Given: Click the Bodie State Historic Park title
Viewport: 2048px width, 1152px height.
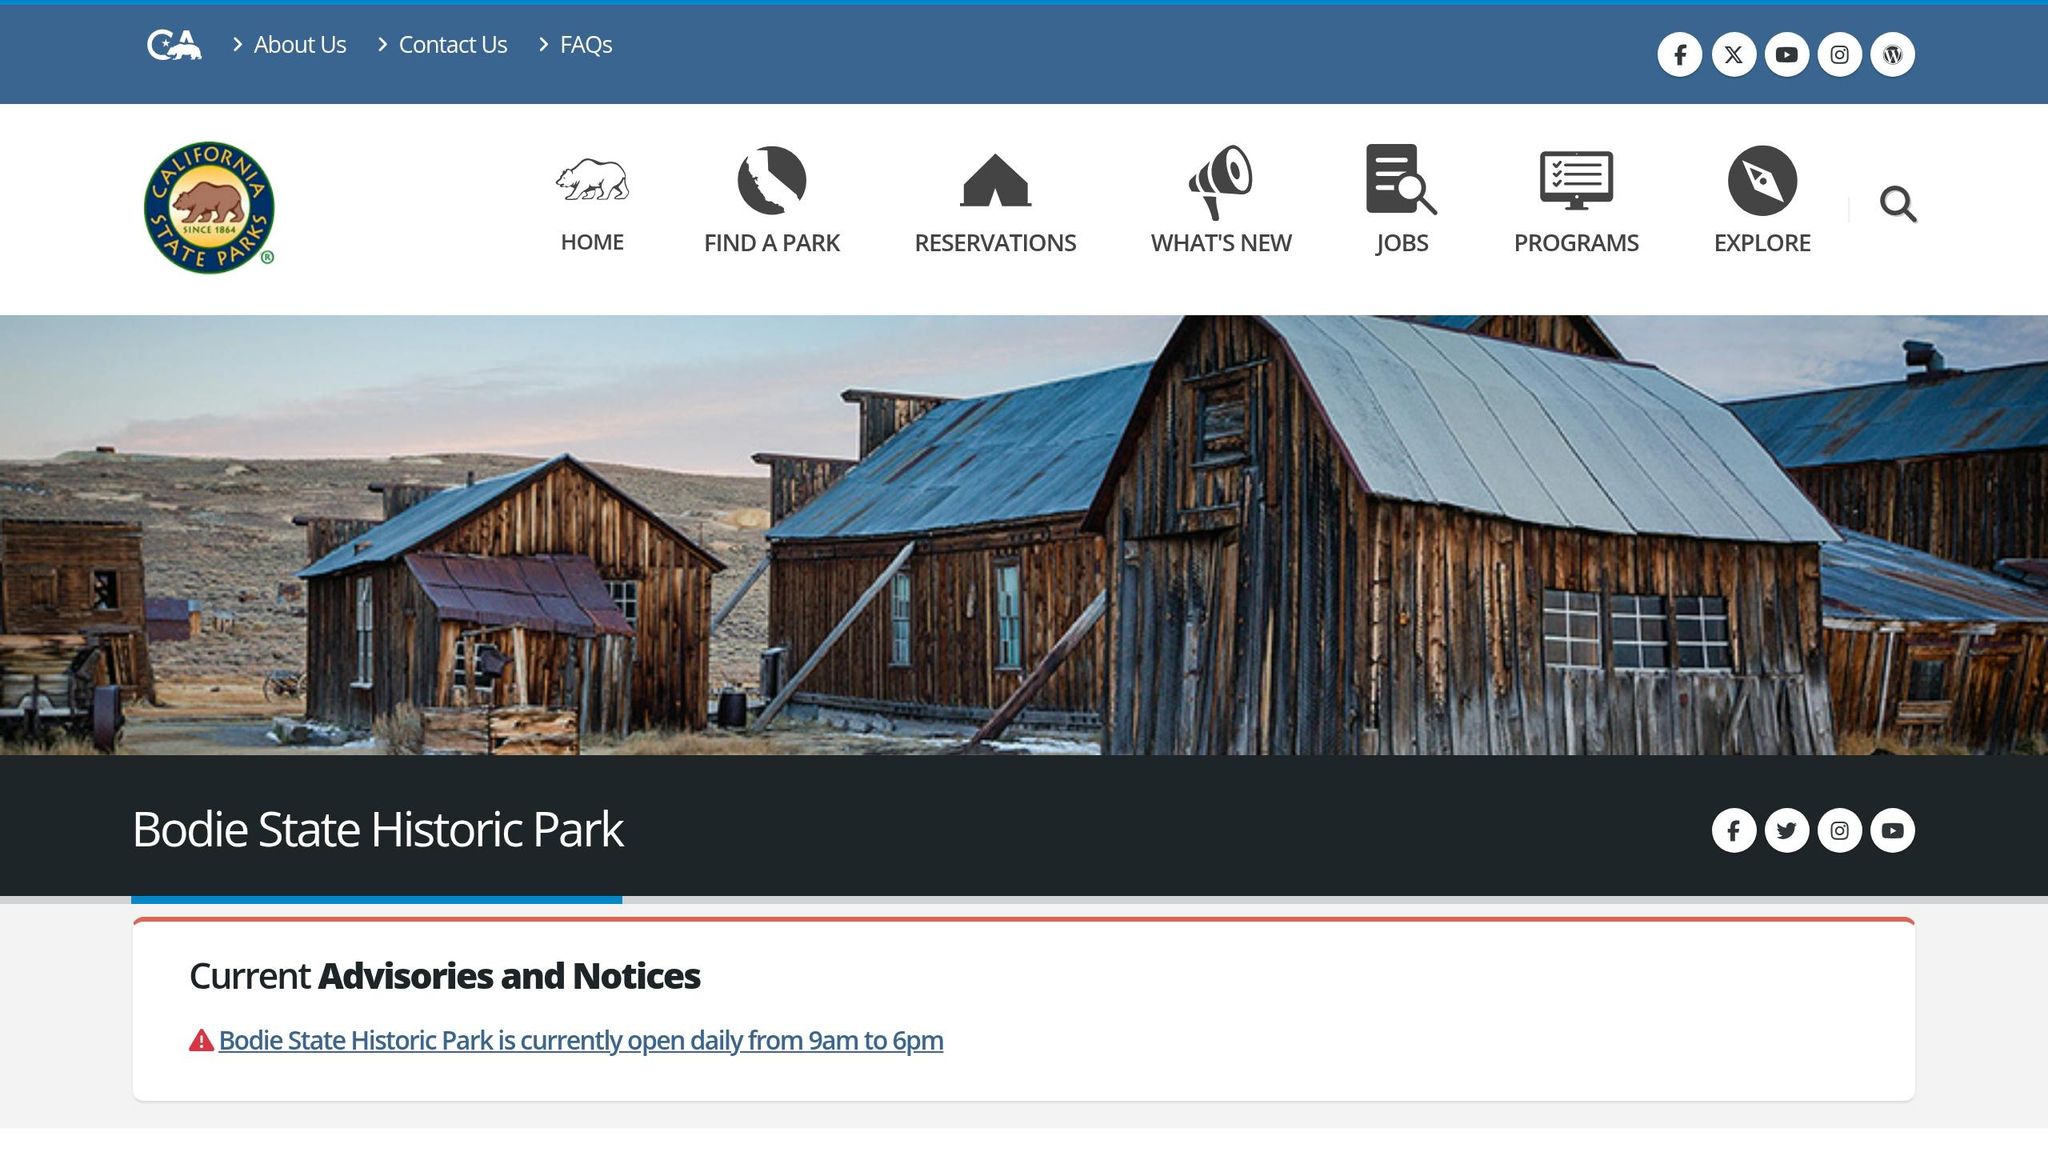Looking at the screenshot, I should pyautogui.click(x=378, y=829).
